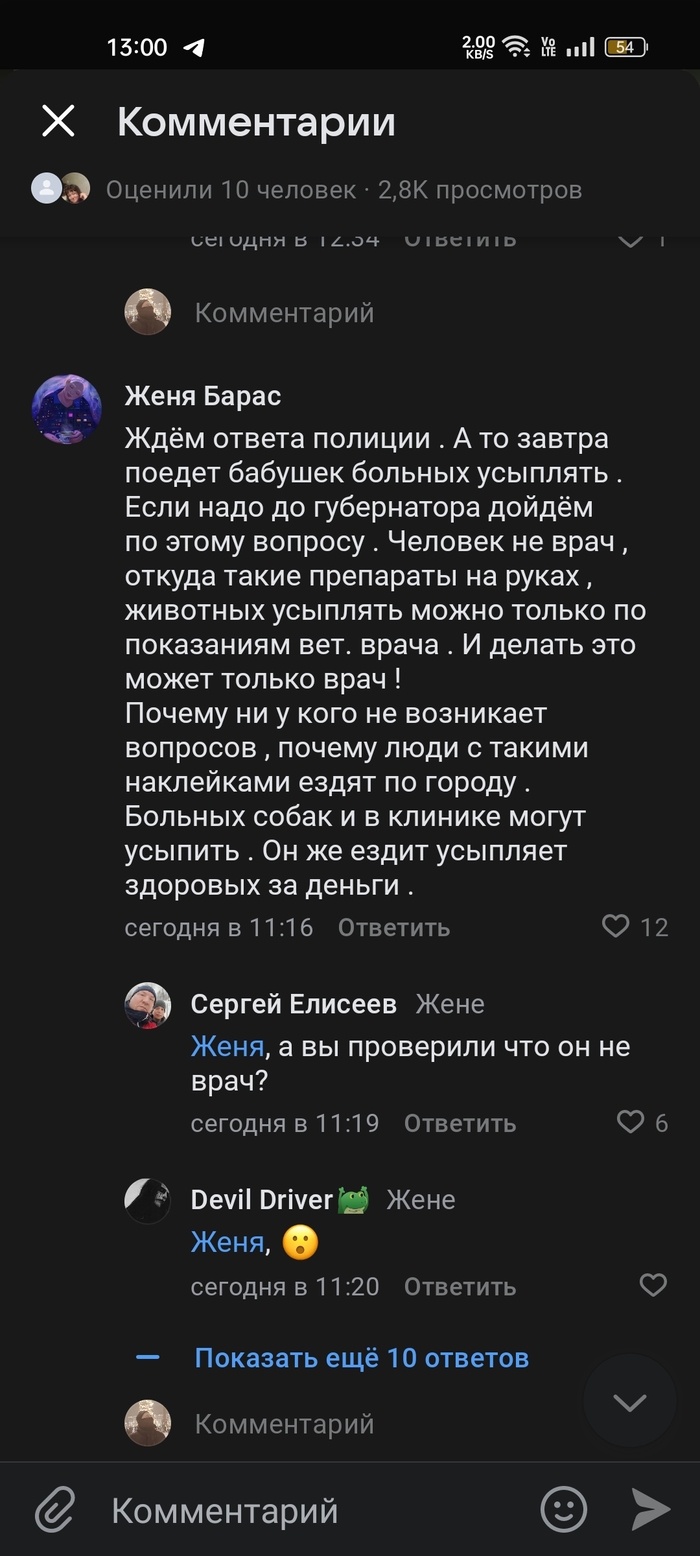
Task: Close the comments panel with X
Action: pyautogui.click(x=58, y=122)
